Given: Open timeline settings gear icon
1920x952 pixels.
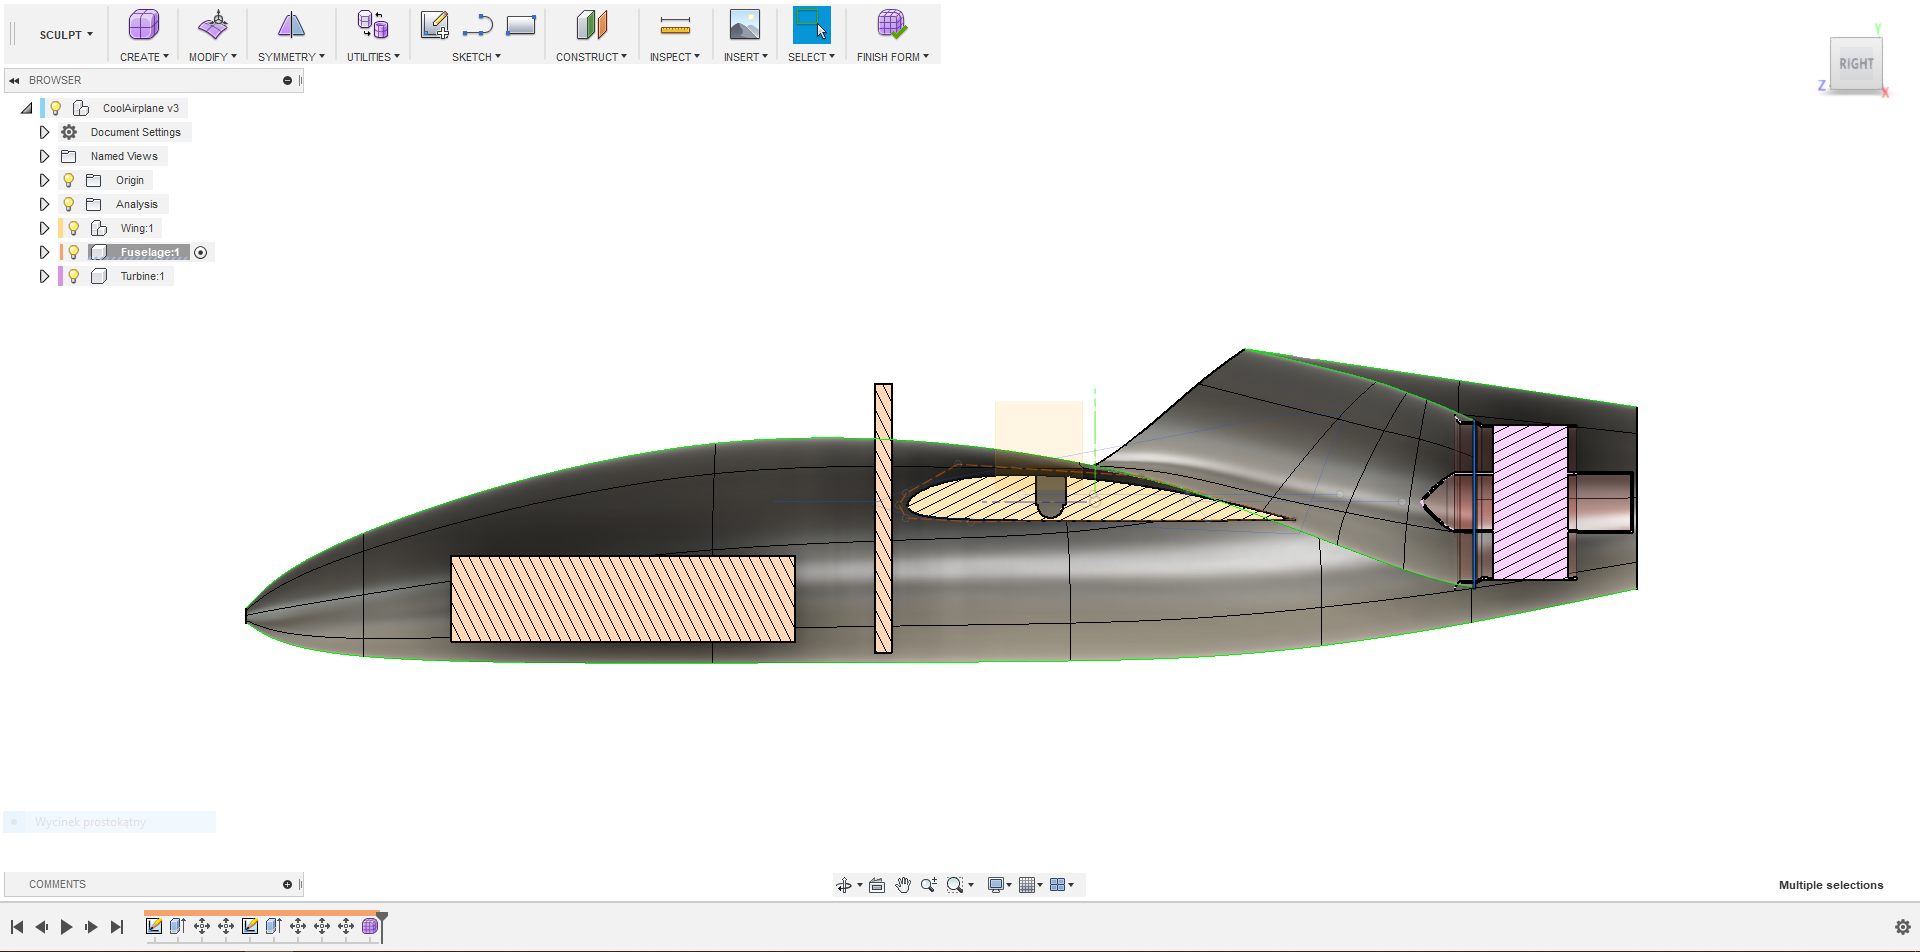Looking at the screenshot, I should [1903, 927].
